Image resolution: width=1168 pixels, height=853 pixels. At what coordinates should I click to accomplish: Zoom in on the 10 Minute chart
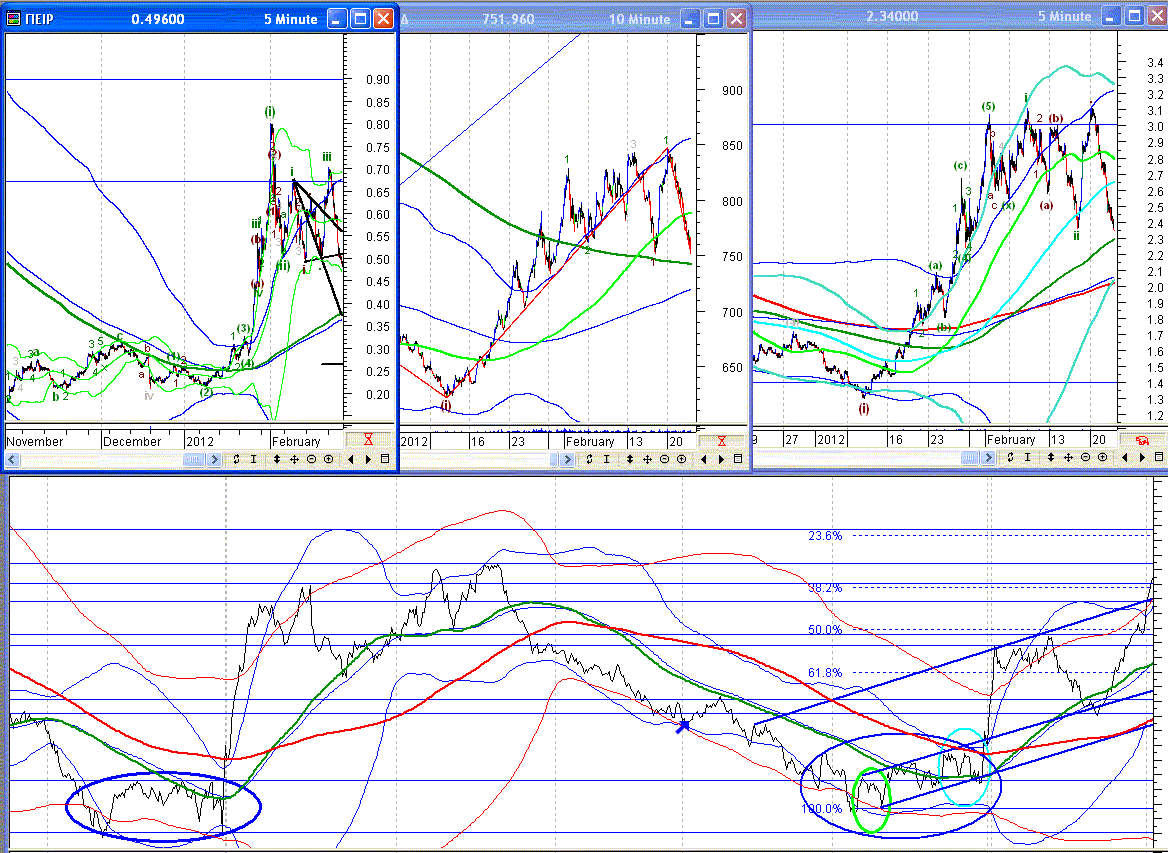[682, 460]
